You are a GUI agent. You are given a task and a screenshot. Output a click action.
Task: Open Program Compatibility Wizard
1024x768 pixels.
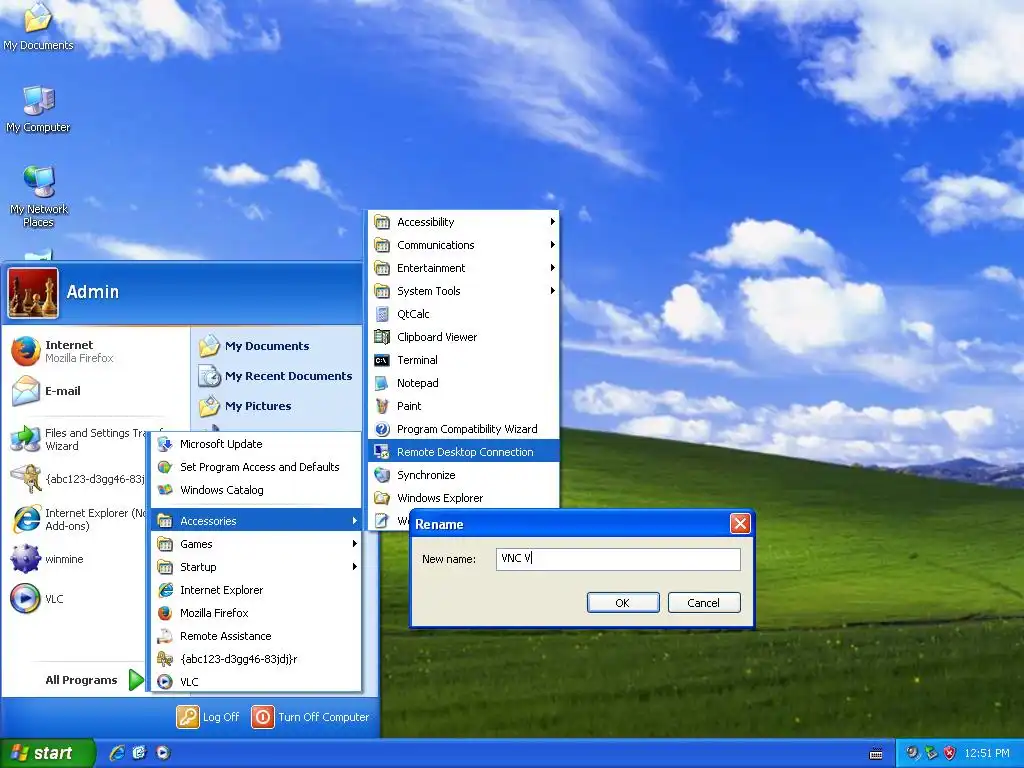point(464,429)
